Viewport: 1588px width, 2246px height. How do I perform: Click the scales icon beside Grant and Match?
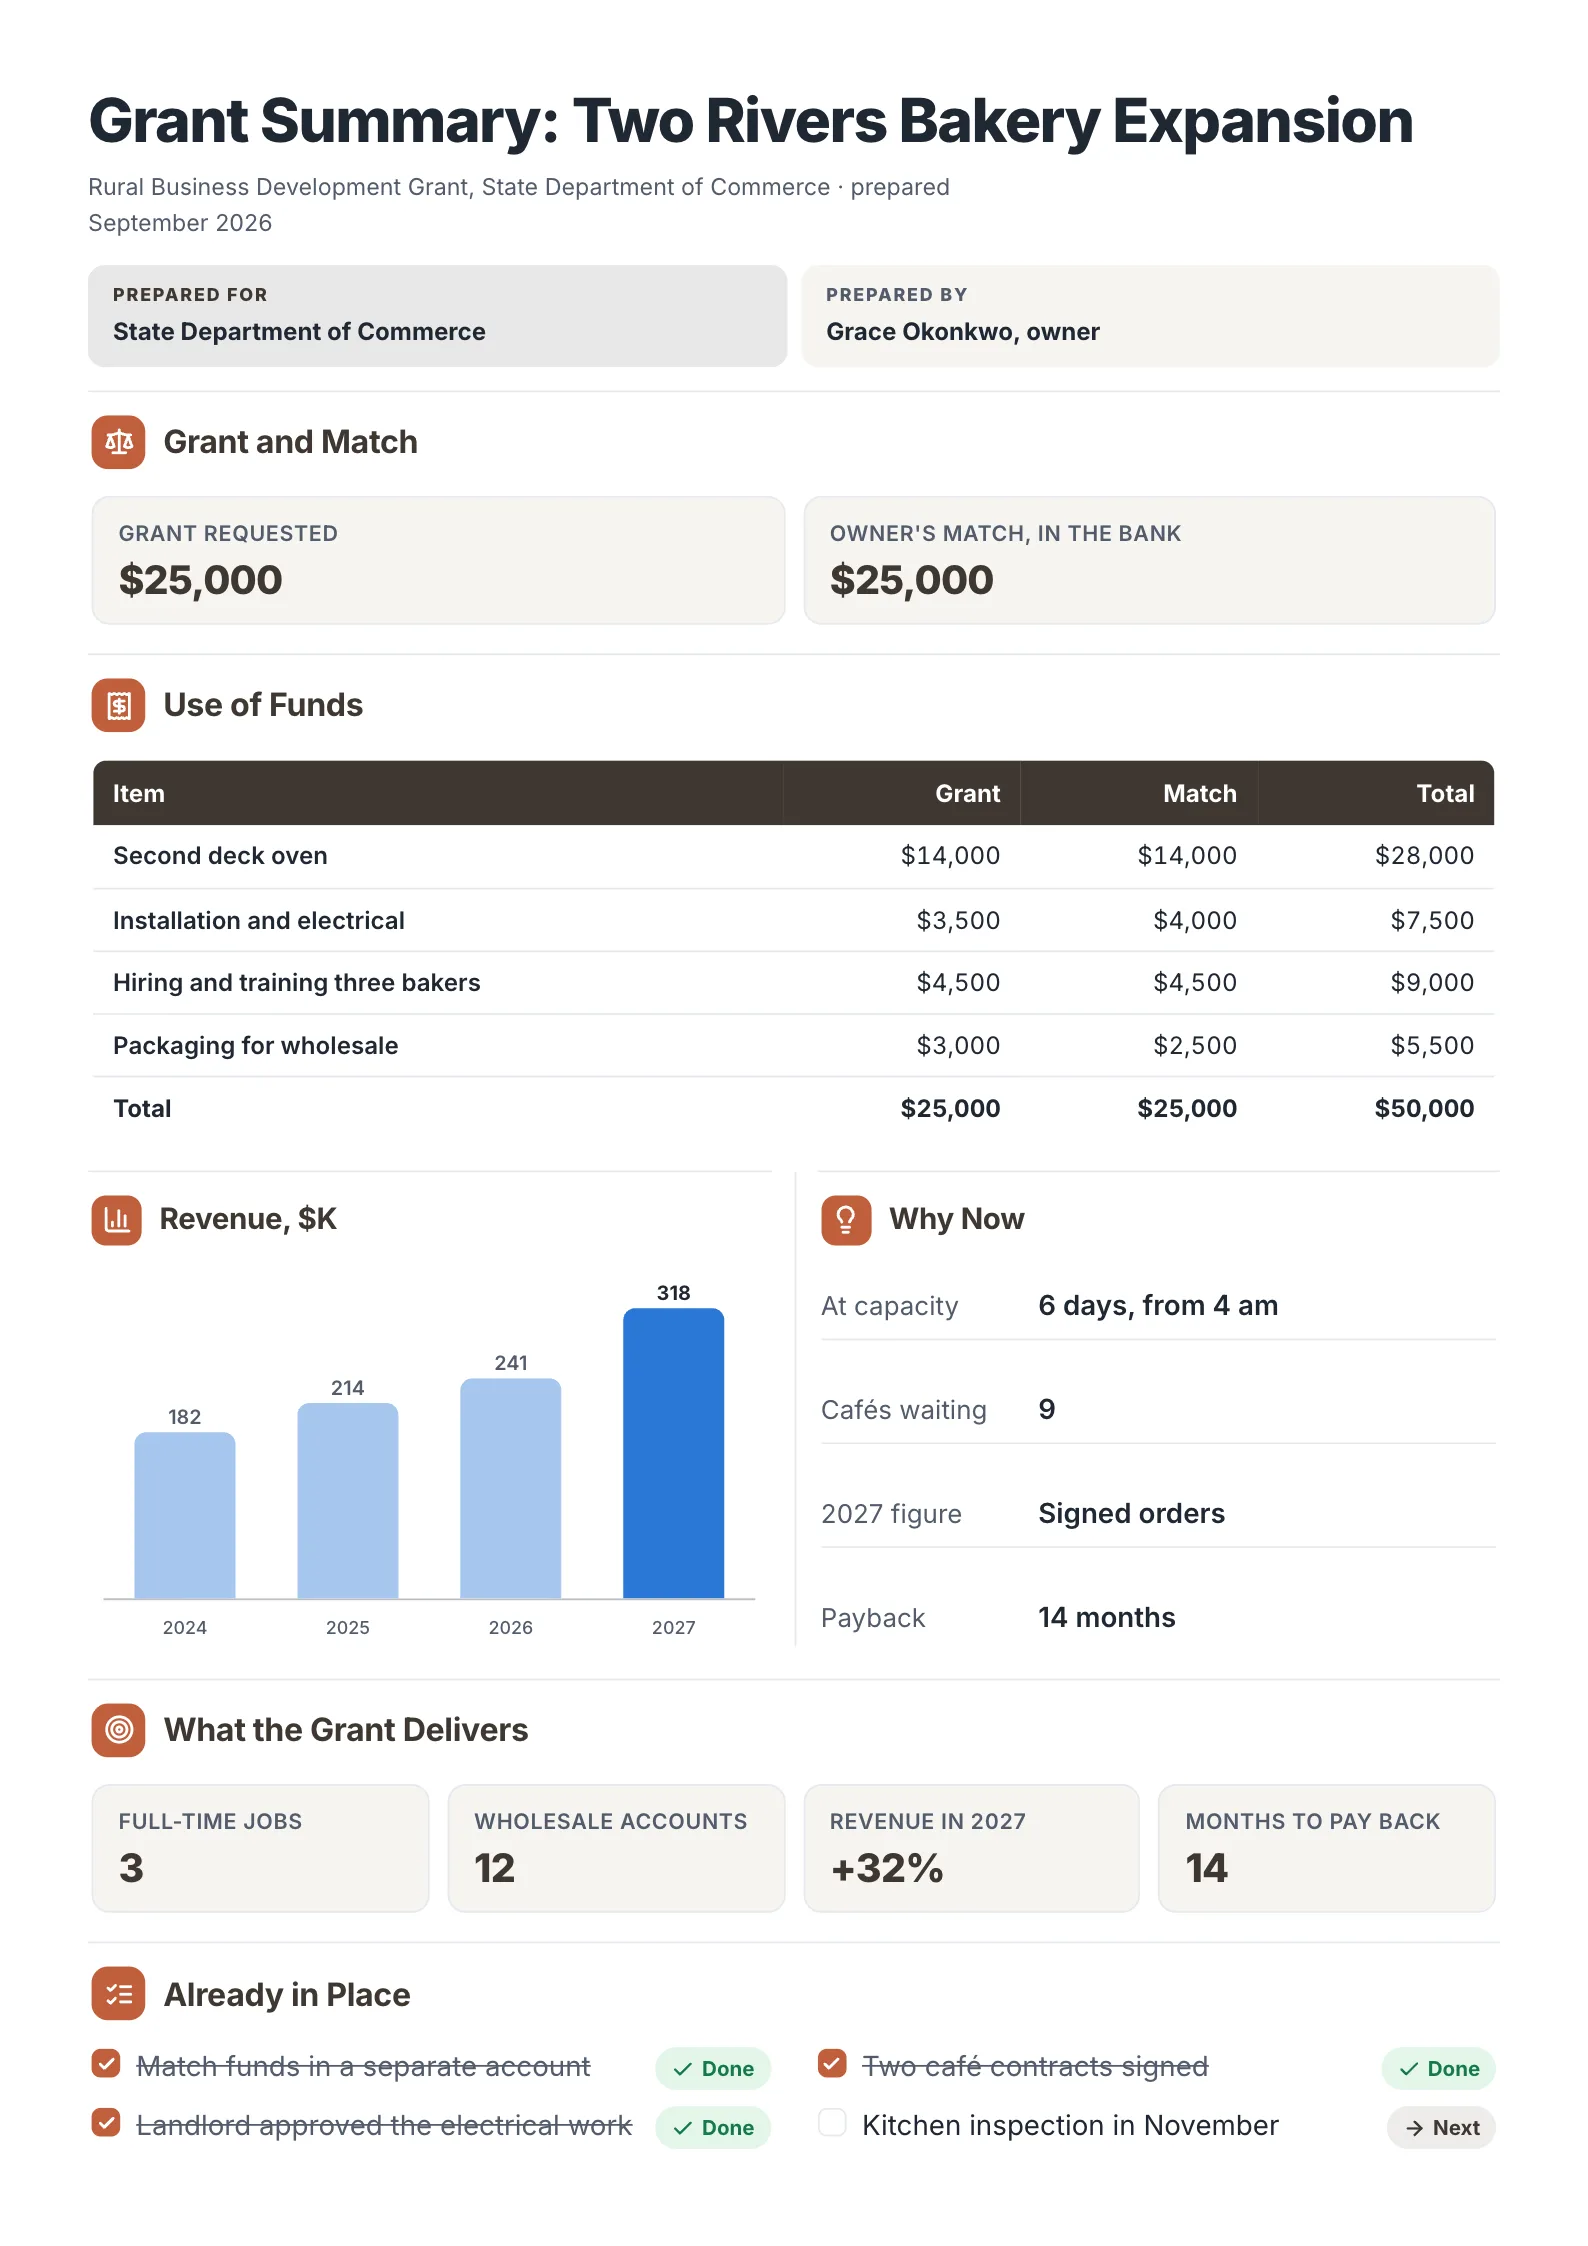(x=118, y=442)
